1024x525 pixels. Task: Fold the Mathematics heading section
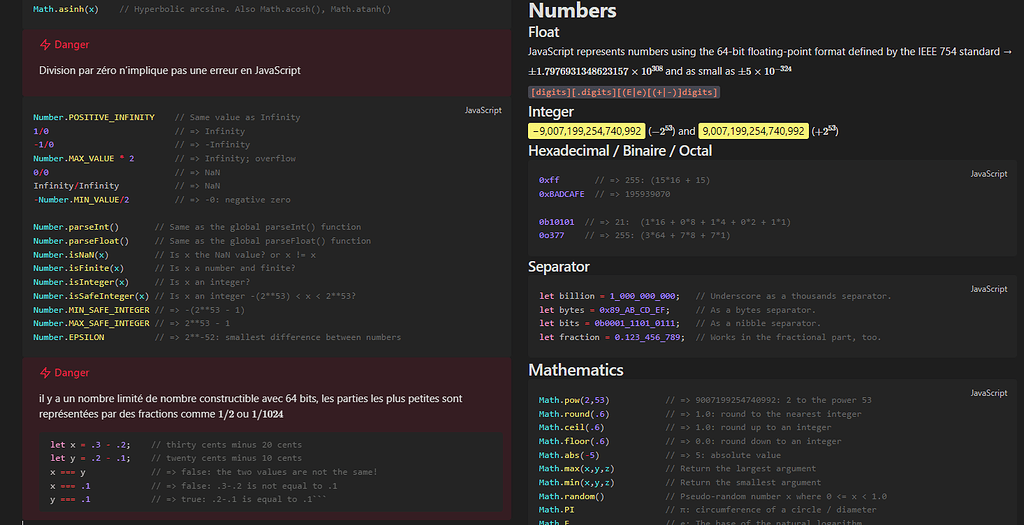coord(575,370)
